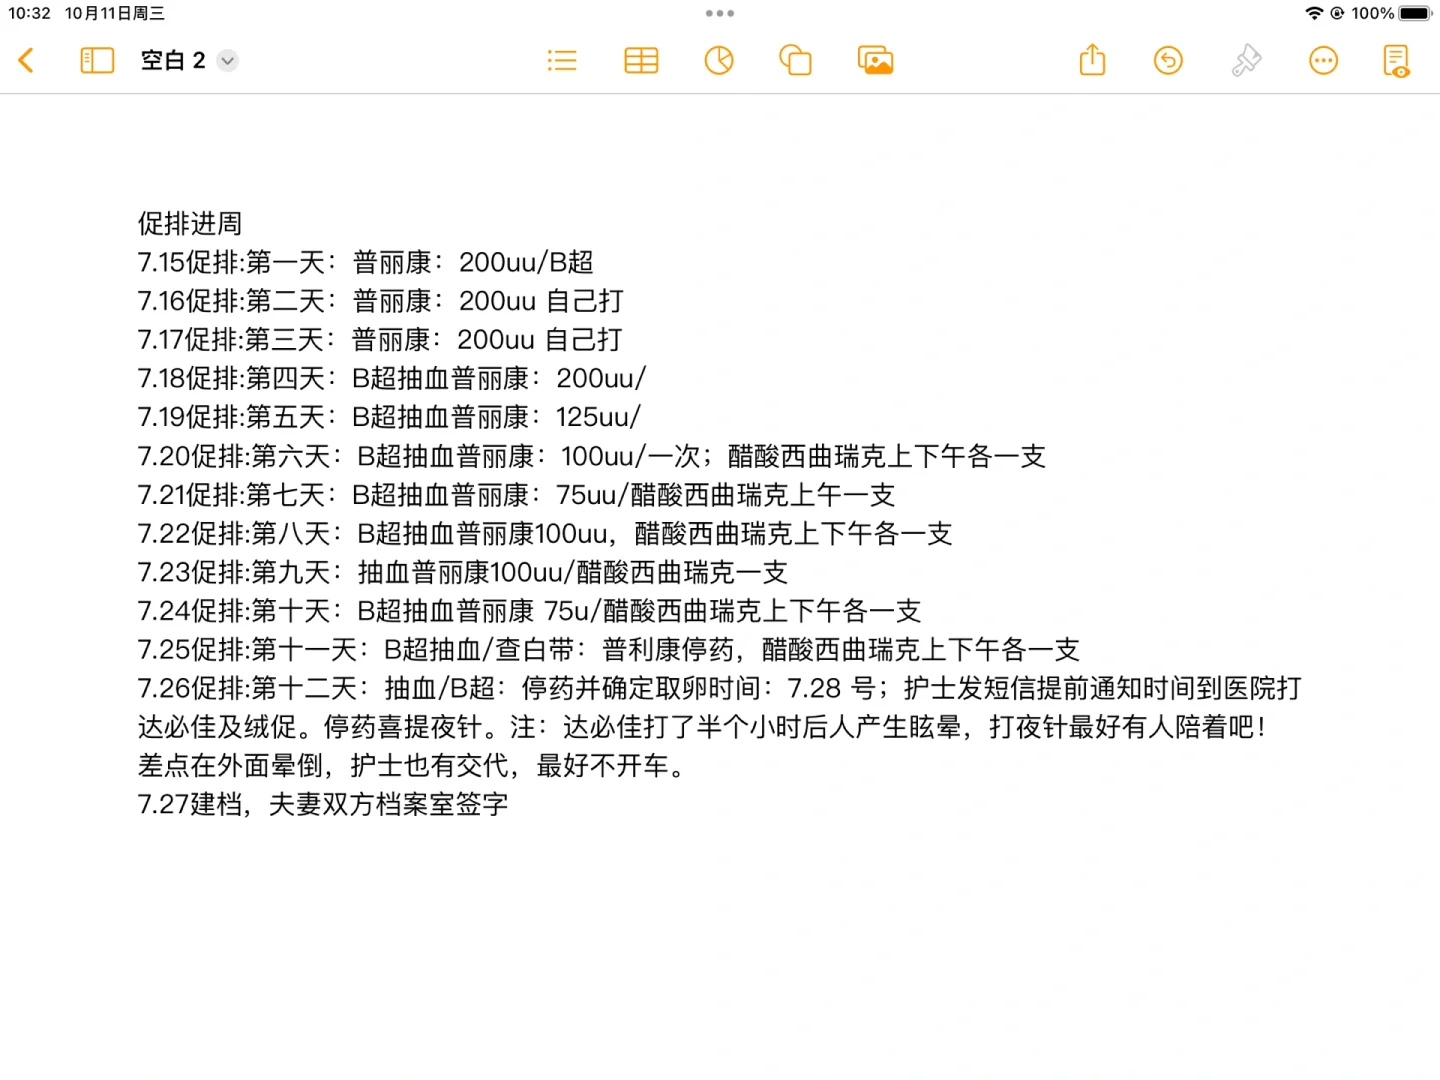Open the shape insert menu
The height and width of the screenshot is (1080, 1440).
pos(796,61)
